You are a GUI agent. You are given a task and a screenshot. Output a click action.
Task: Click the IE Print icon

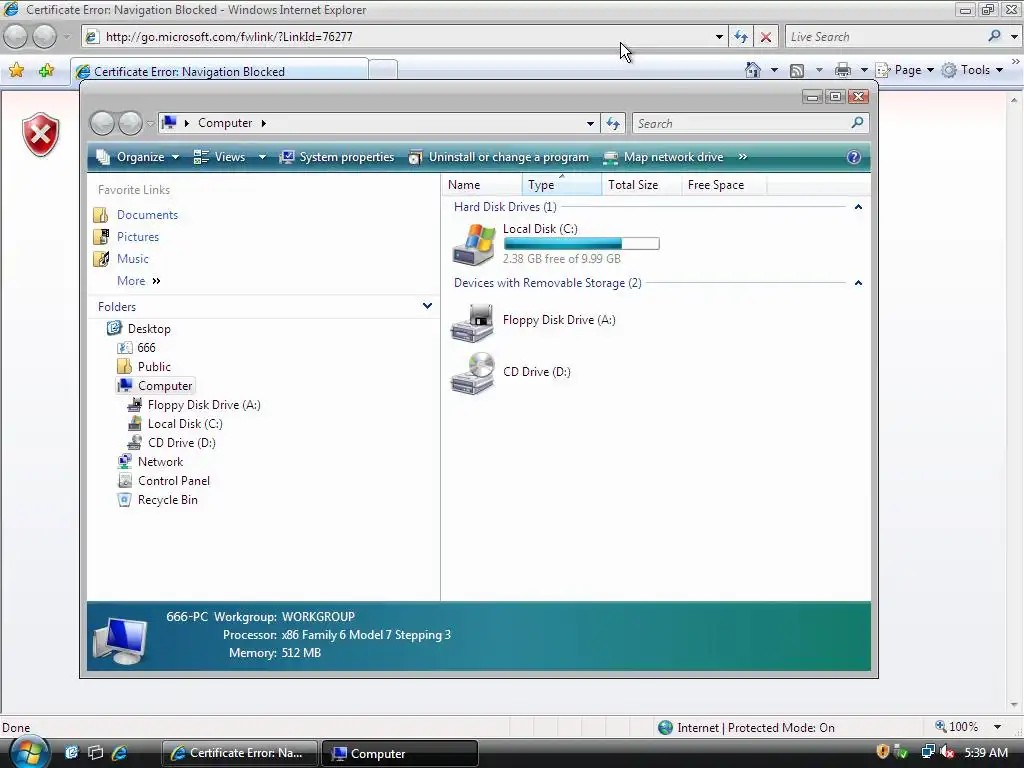pyautogui.click(x=843, y=70)
